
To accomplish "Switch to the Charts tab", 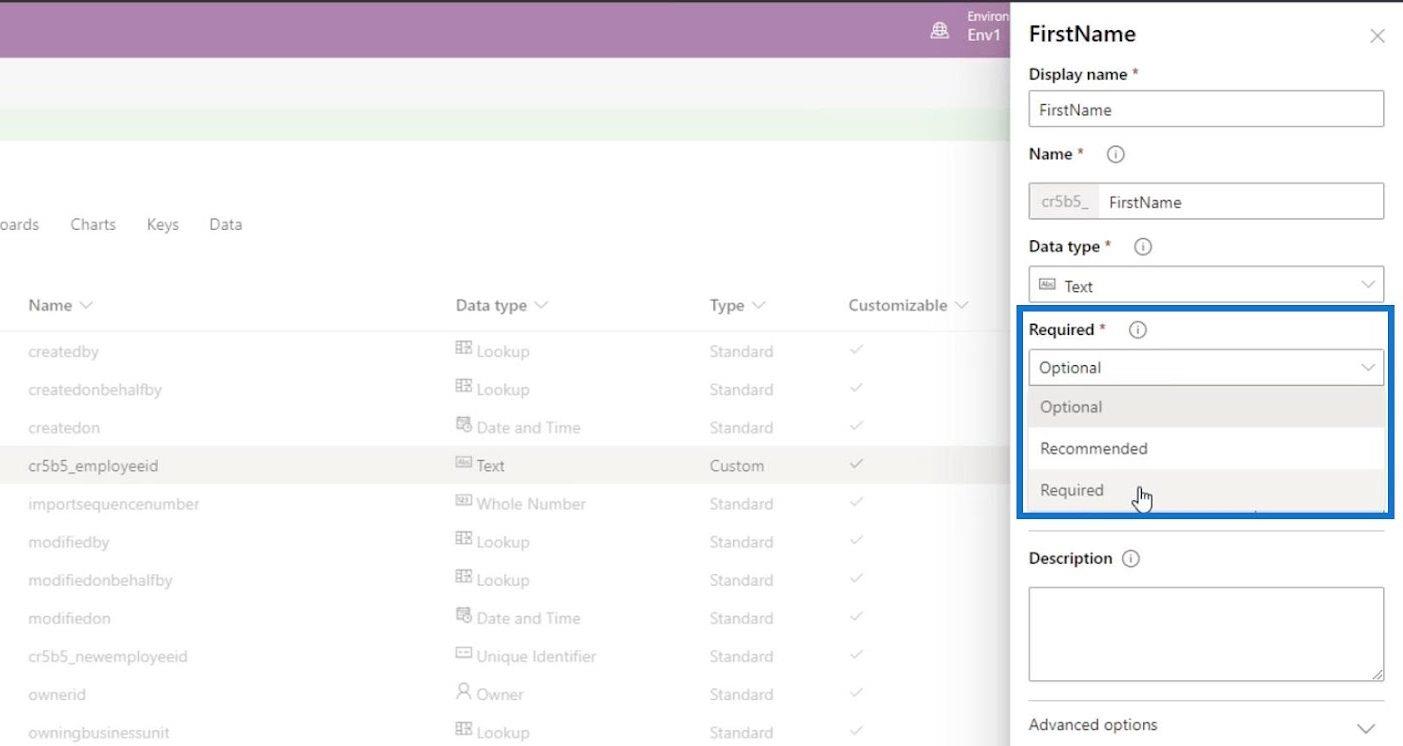I will coord(93,224).
